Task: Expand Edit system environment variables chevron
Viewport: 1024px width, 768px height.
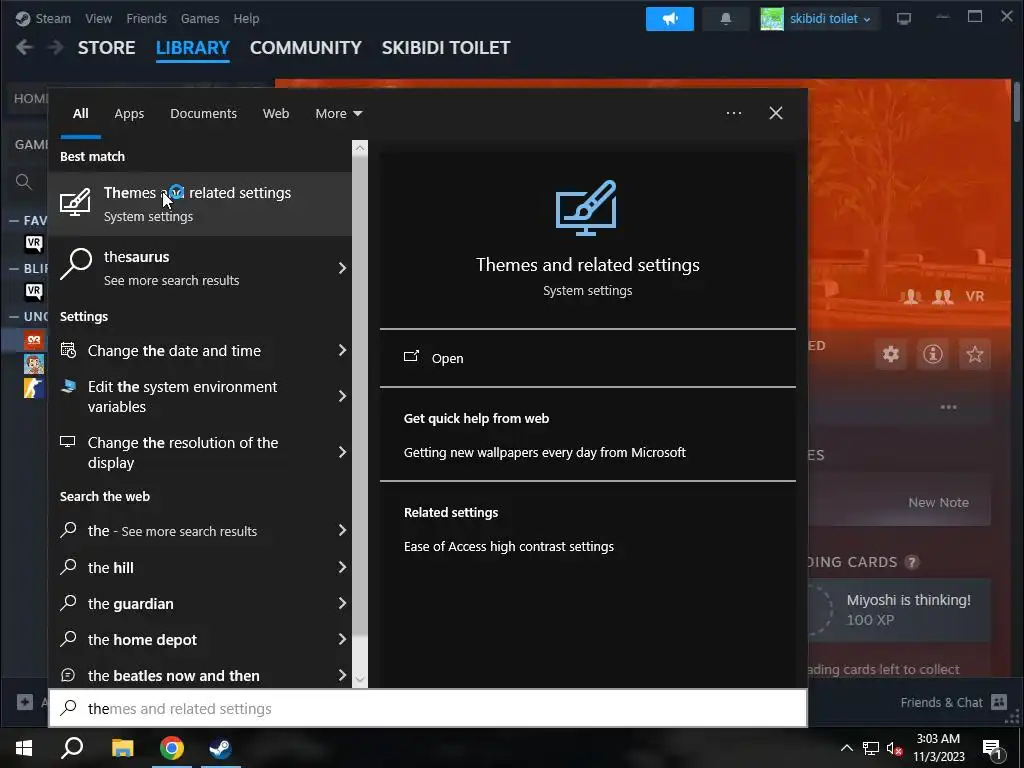Action: [342, 396]
